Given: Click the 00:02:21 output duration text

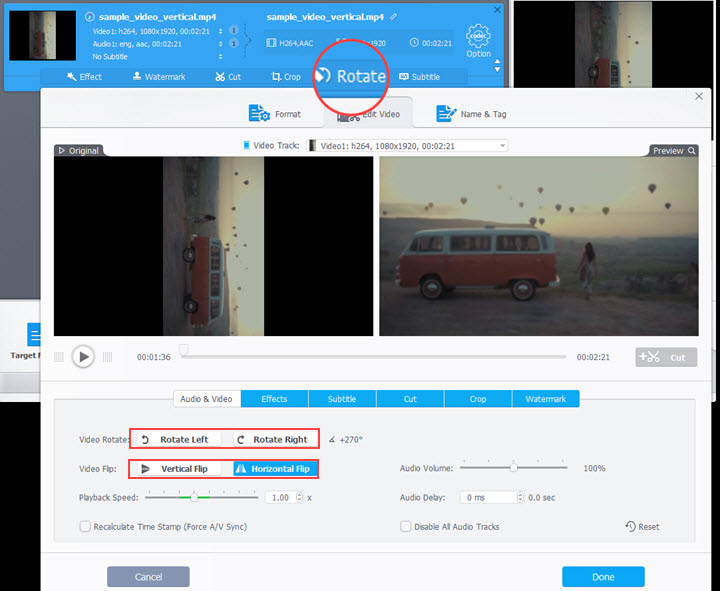Looking at the screenshot, I should pos(437,43).
